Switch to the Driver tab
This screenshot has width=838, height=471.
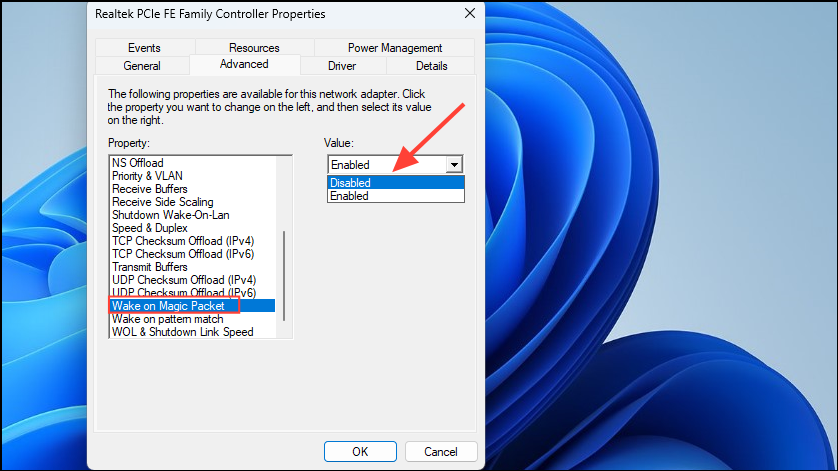point(342,66)
